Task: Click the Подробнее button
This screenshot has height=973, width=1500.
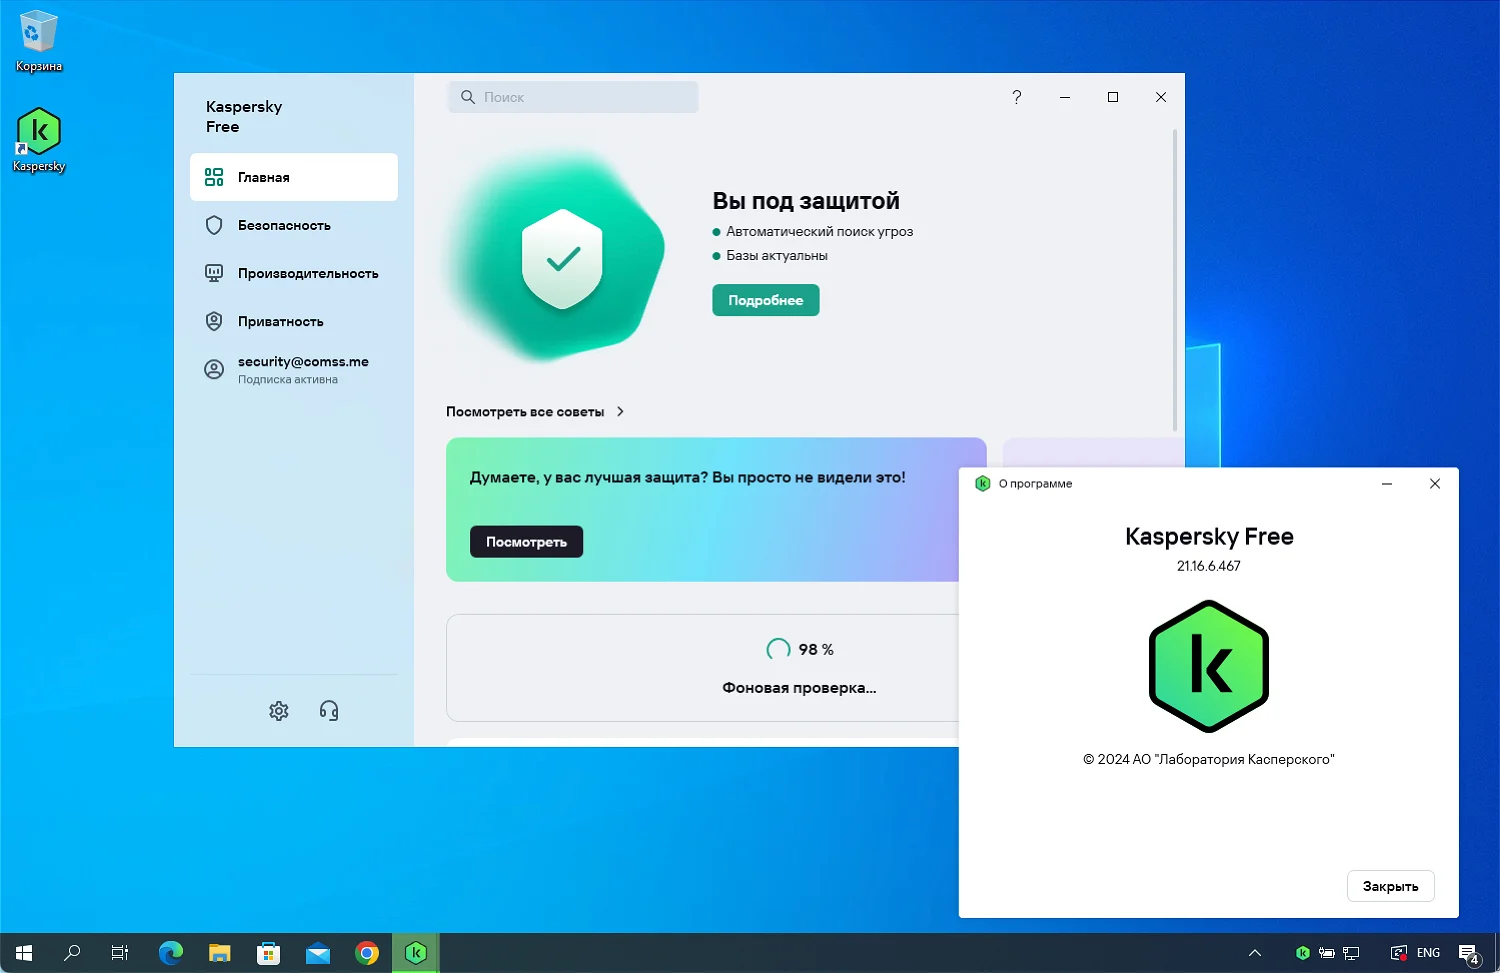Action: point(766,300)
